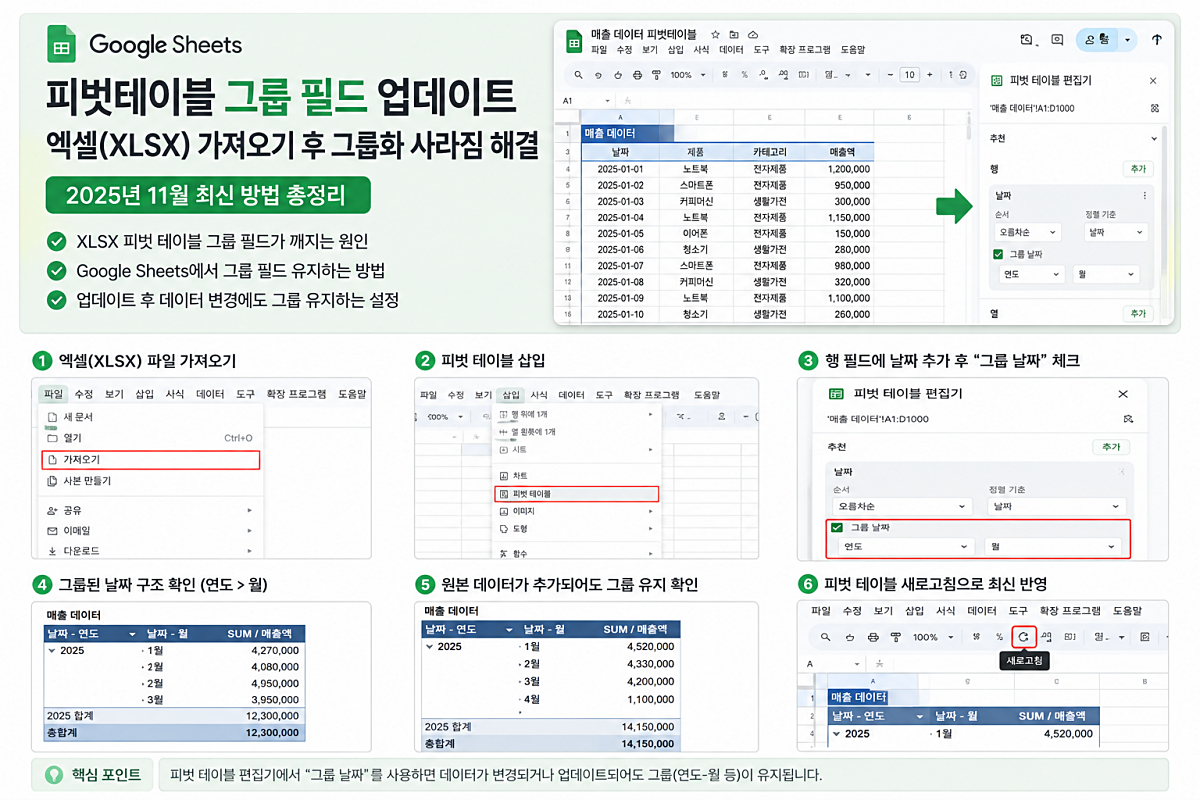Image resolution: width=1200 pixels, height=800 pixels.
Task: Click the percent format icon in step 6 toolbar
Action: point(999,637)
